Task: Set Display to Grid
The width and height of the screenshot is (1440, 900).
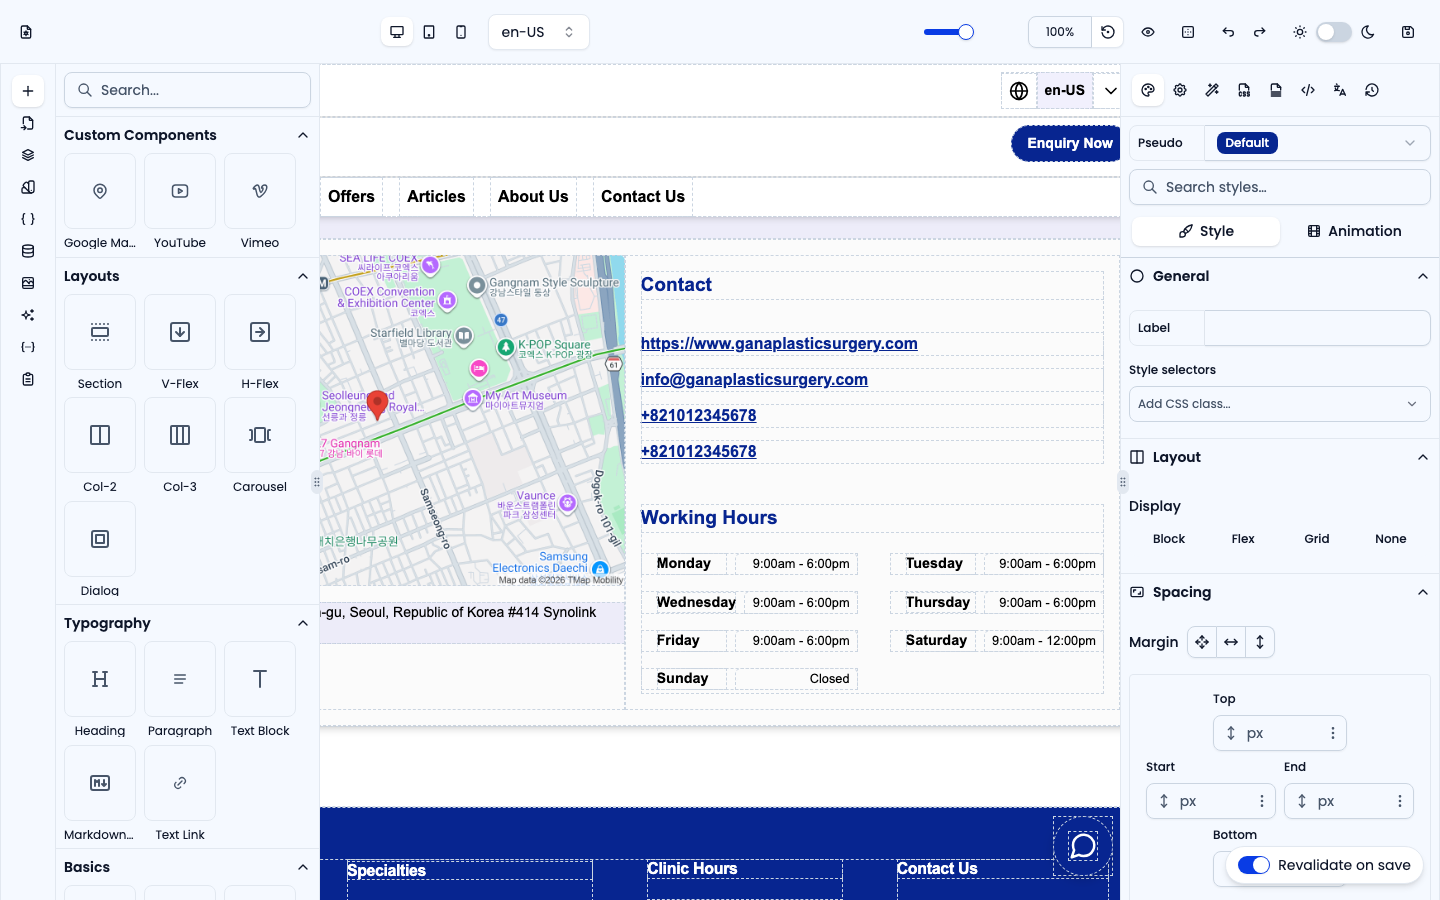Action: click(1317, 539)
